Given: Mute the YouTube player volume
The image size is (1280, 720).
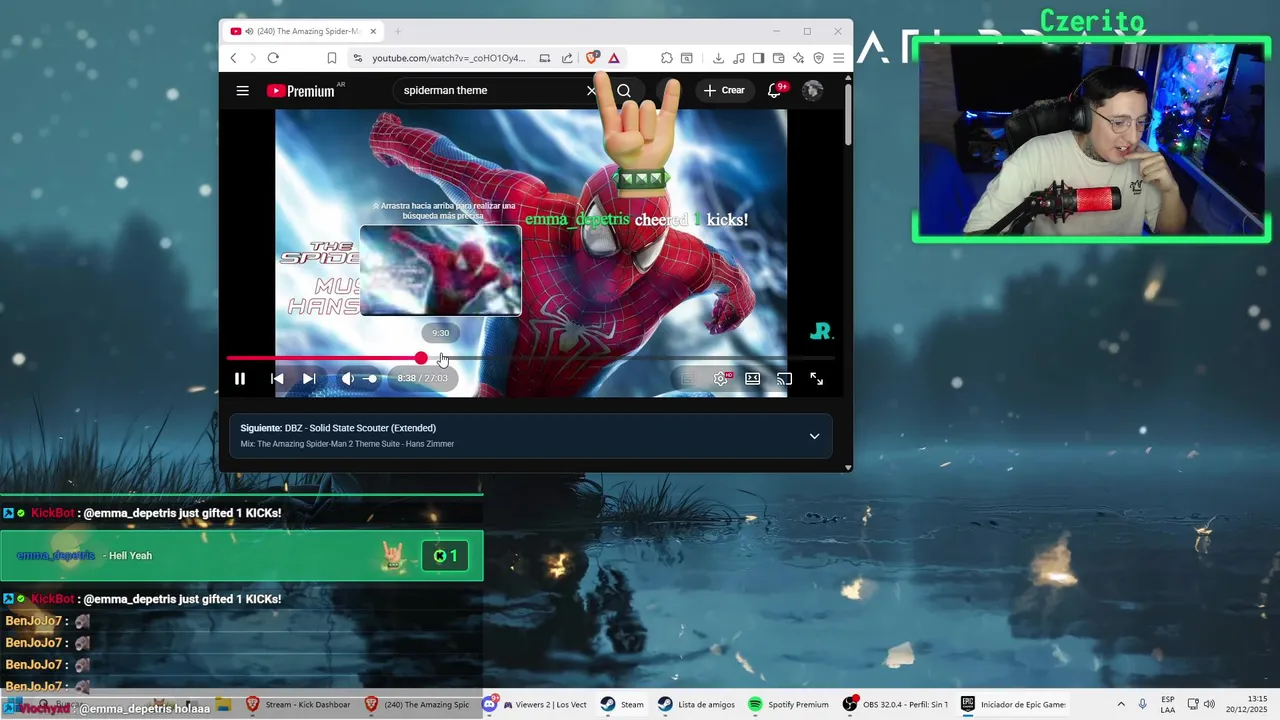Looking at the screenshot, I should 347,379.
